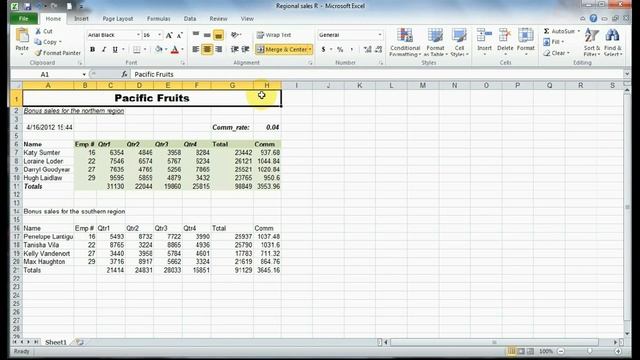This screenshot has height=360, width=640.
Task: Switch to Page Layout view
Action: (521, 351)
